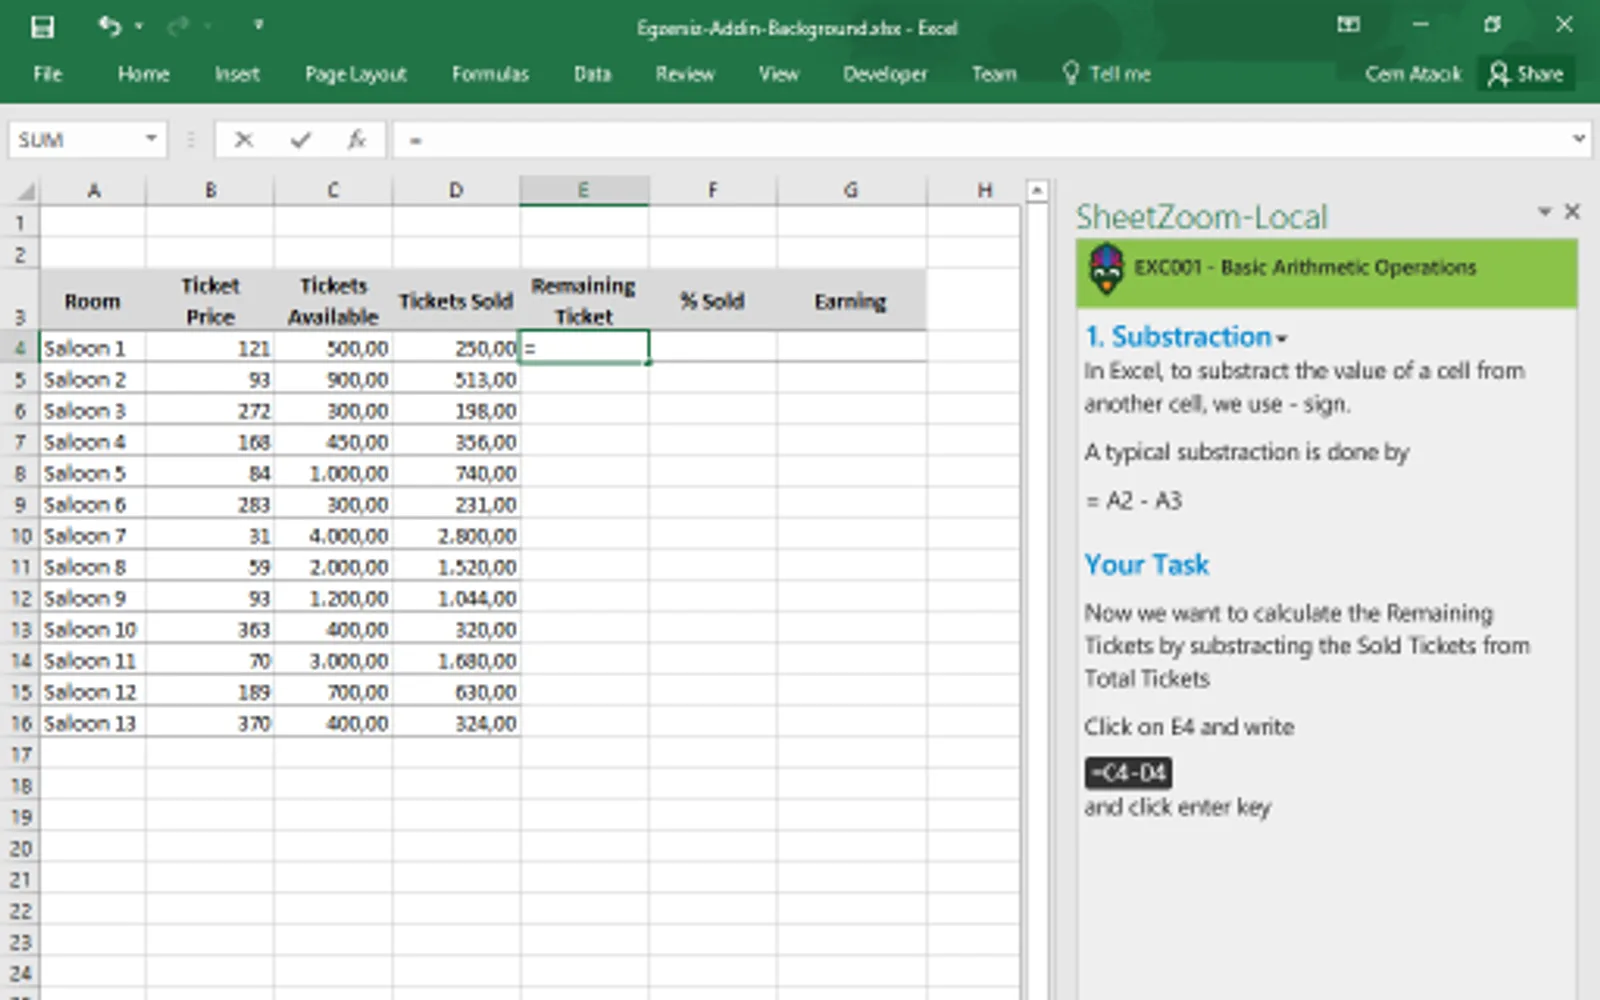The height and width of the screenshot is (1000, 1600).
Task: Open the Undo history dropdown arrow
Action: click(139, 26)
